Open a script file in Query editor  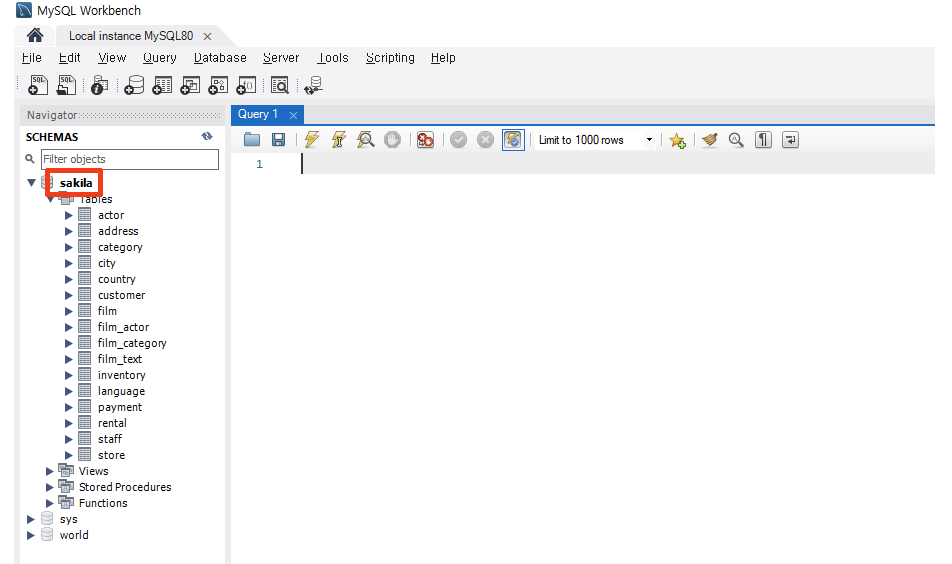click(252, 140)
